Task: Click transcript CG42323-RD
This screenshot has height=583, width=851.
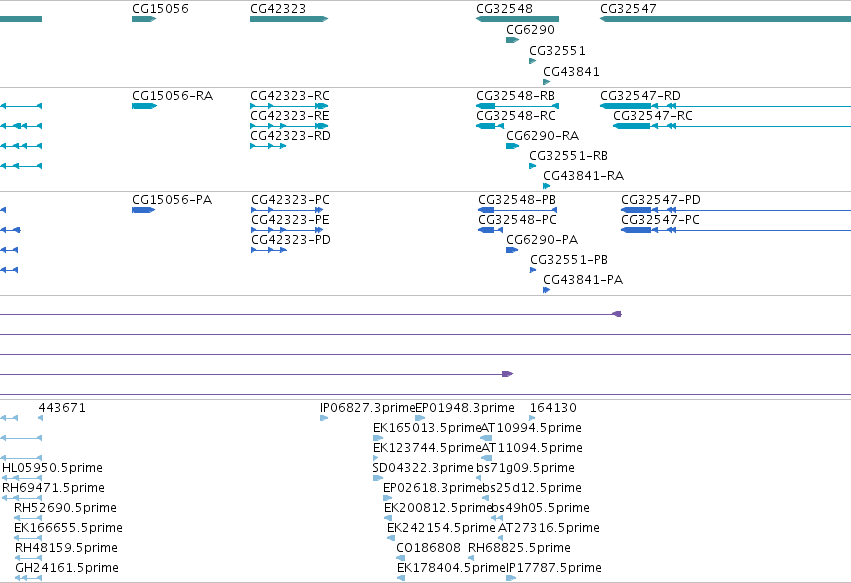Action: coord(290,136)
